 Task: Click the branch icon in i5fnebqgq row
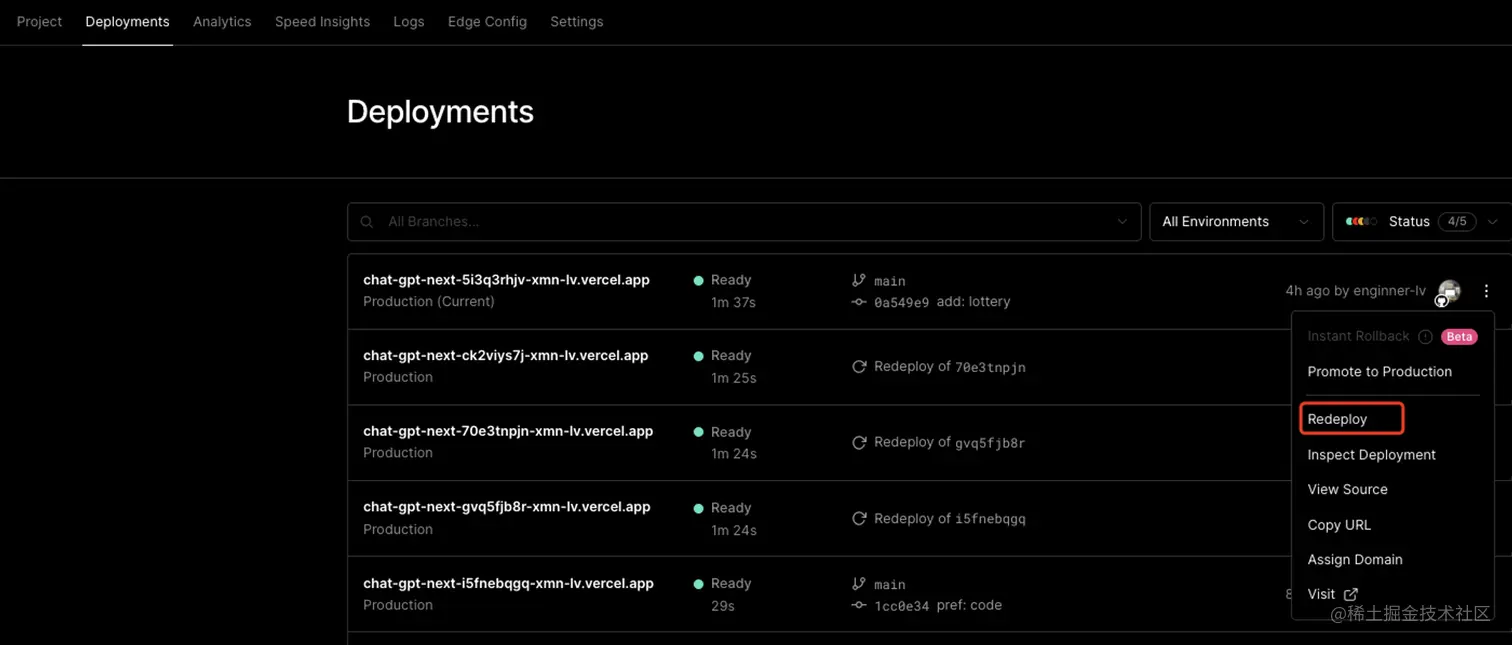pyautogui.click(x=858, y=584)
